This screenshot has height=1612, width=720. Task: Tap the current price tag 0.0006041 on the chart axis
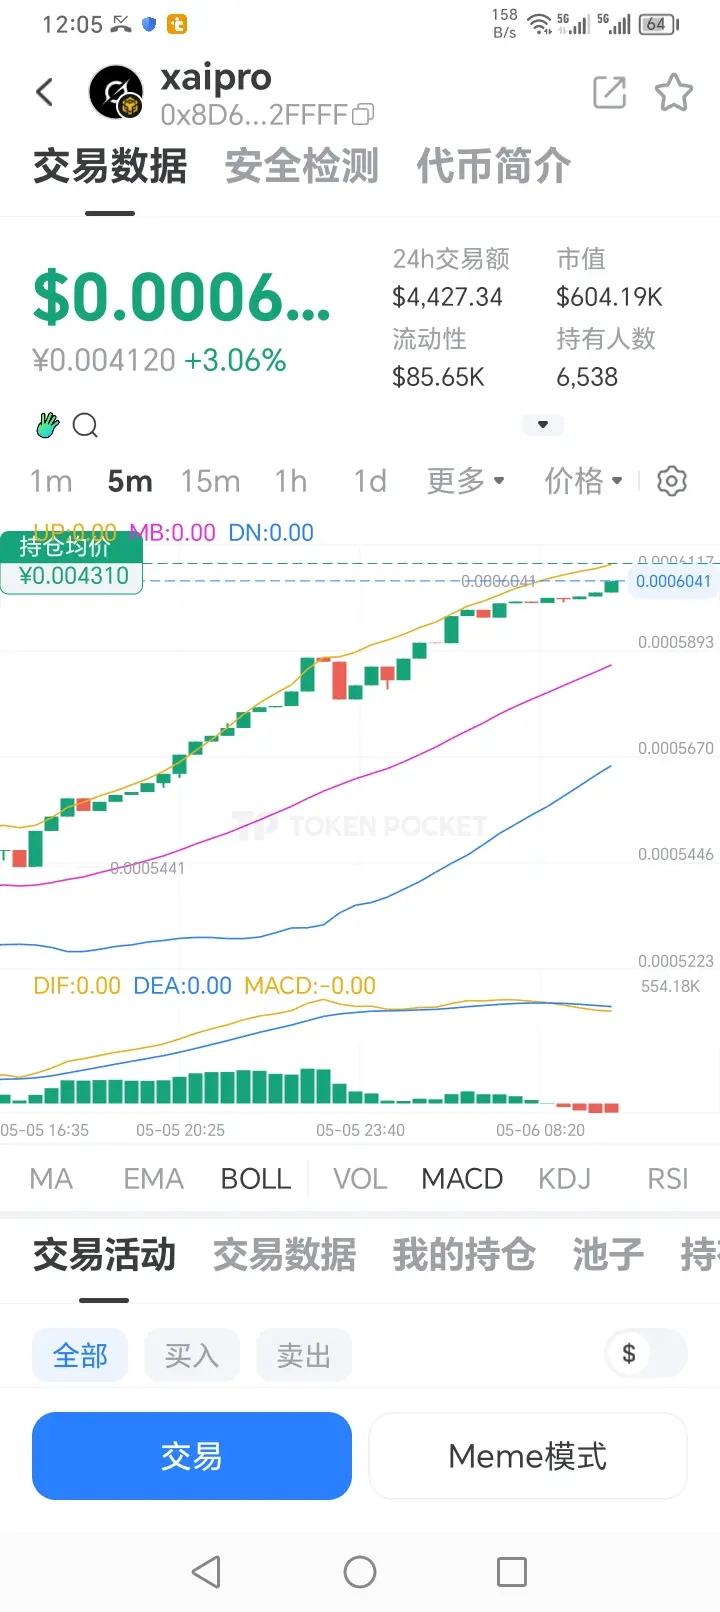coord(673,581)
